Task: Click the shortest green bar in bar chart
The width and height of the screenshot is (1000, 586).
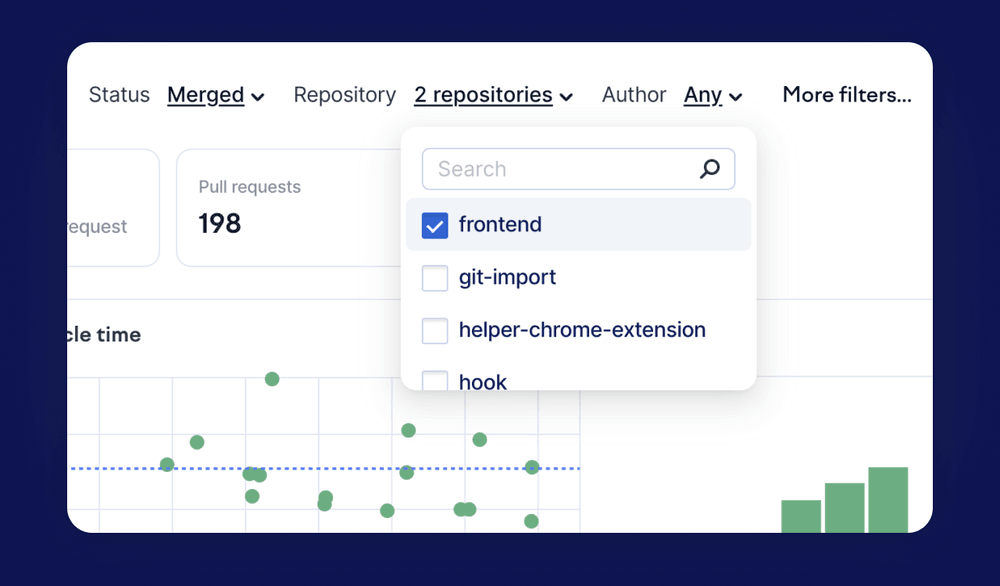Action: coord(801,515)
